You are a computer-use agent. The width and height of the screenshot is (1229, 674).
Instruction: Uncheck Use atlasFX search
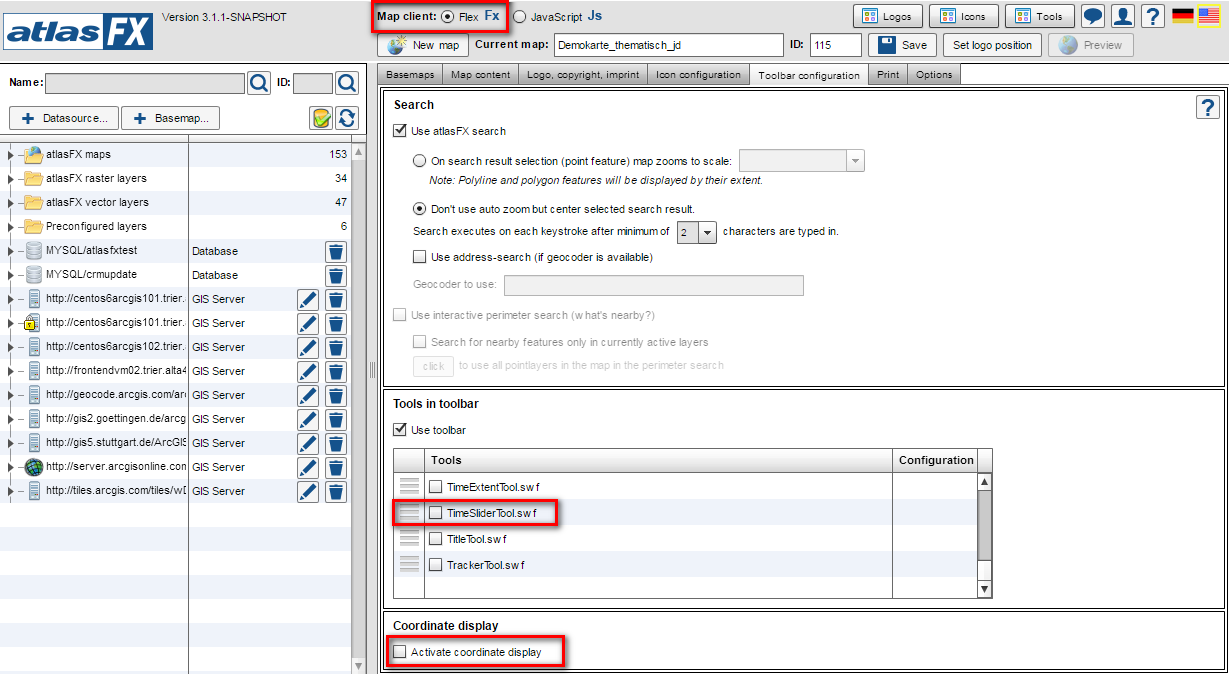click(400, 131)
